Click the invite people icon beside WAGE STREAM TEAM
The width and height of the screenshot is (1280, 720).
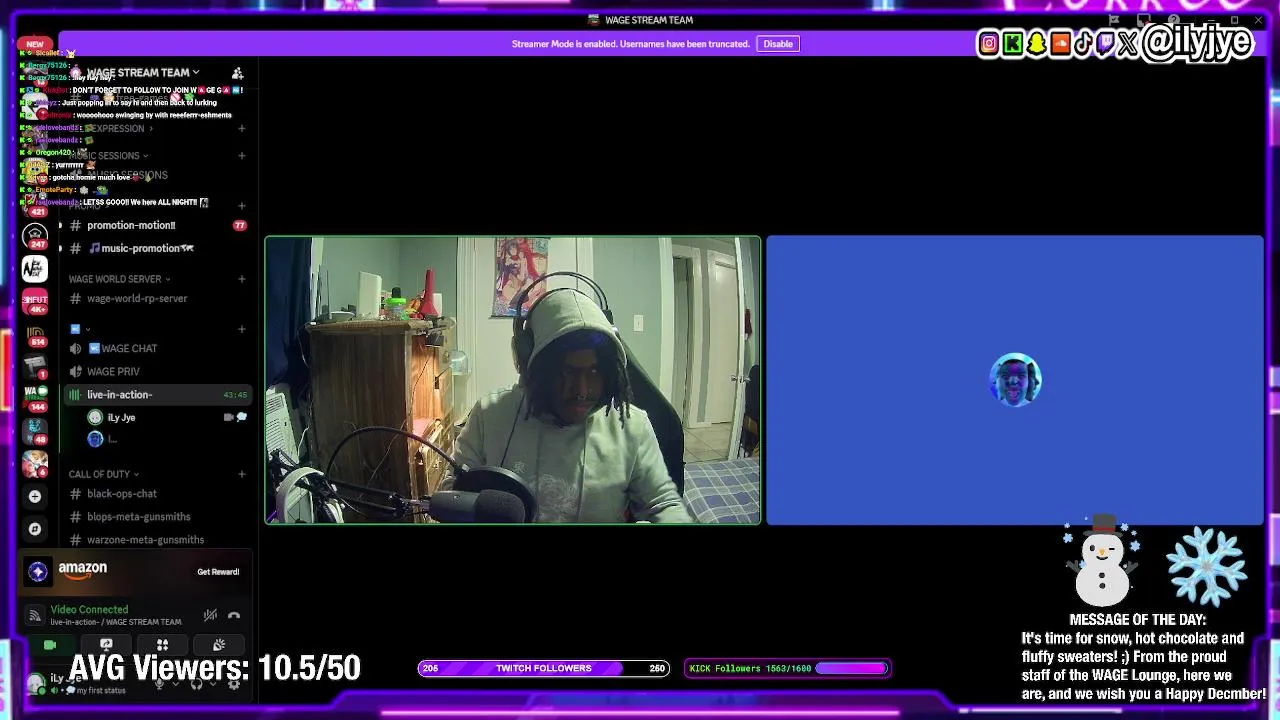pos(237,73)
